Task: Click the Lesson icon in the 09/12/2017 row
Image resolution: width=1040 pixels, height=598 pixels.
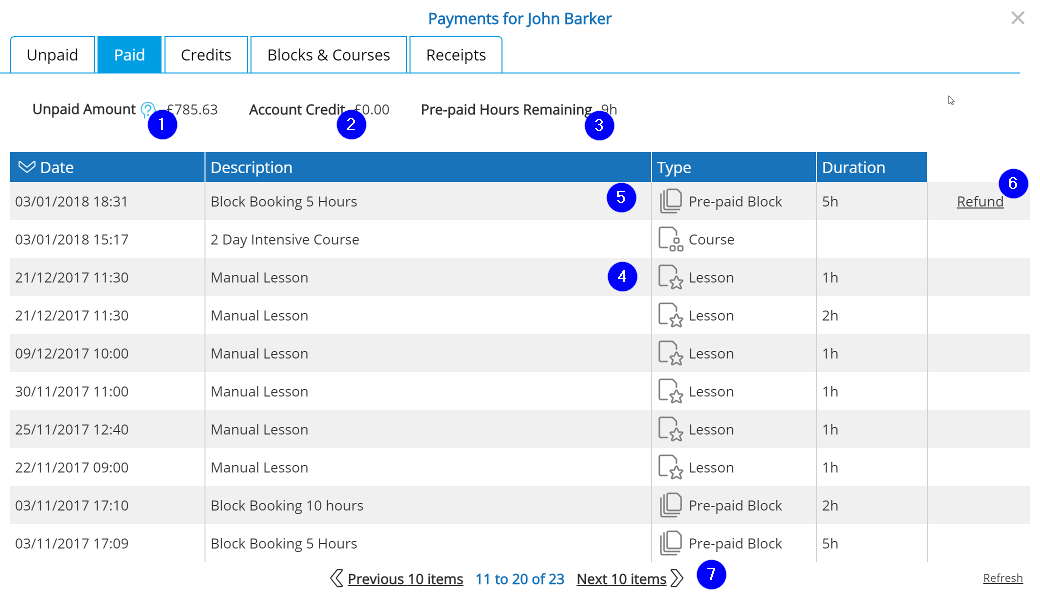Action: coord(670,353)
